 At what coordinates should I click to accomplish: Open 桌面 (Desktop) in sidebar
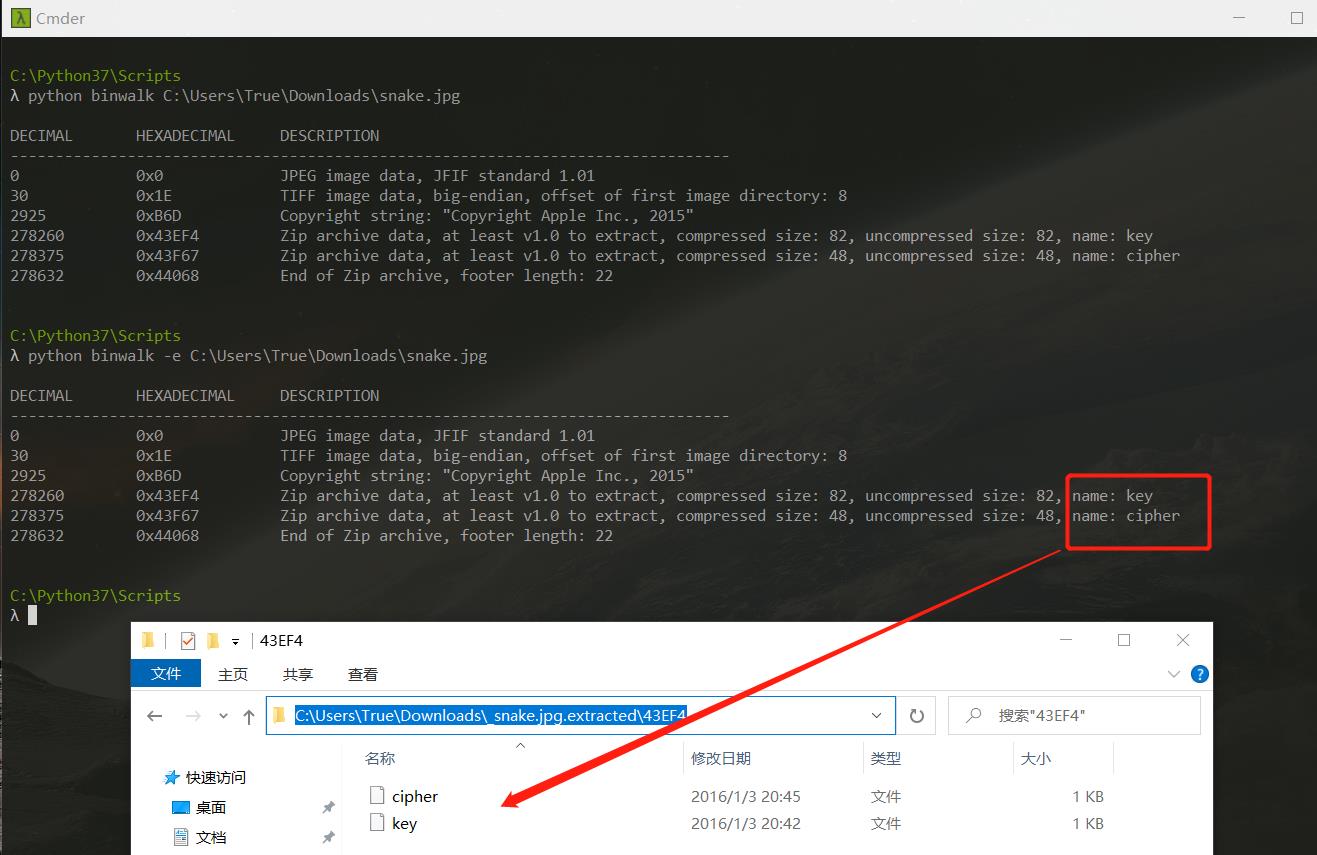click(x=211, y=808)
